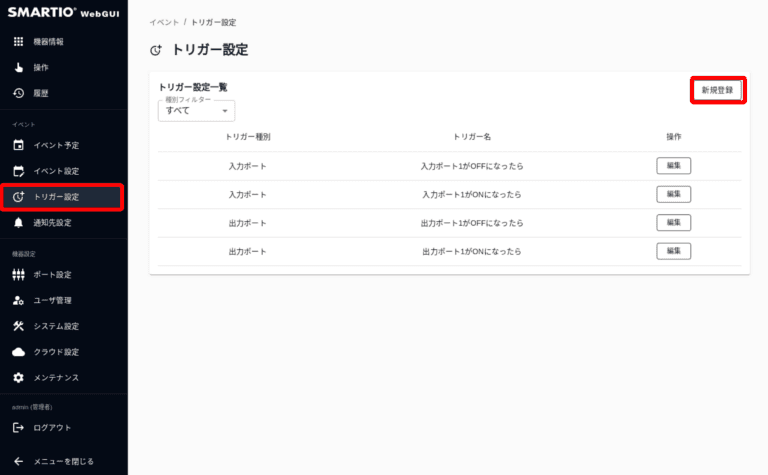Click the メンテナンス gear icon
The width and height of the screenshot is (768, 475).
click(18, 378)
